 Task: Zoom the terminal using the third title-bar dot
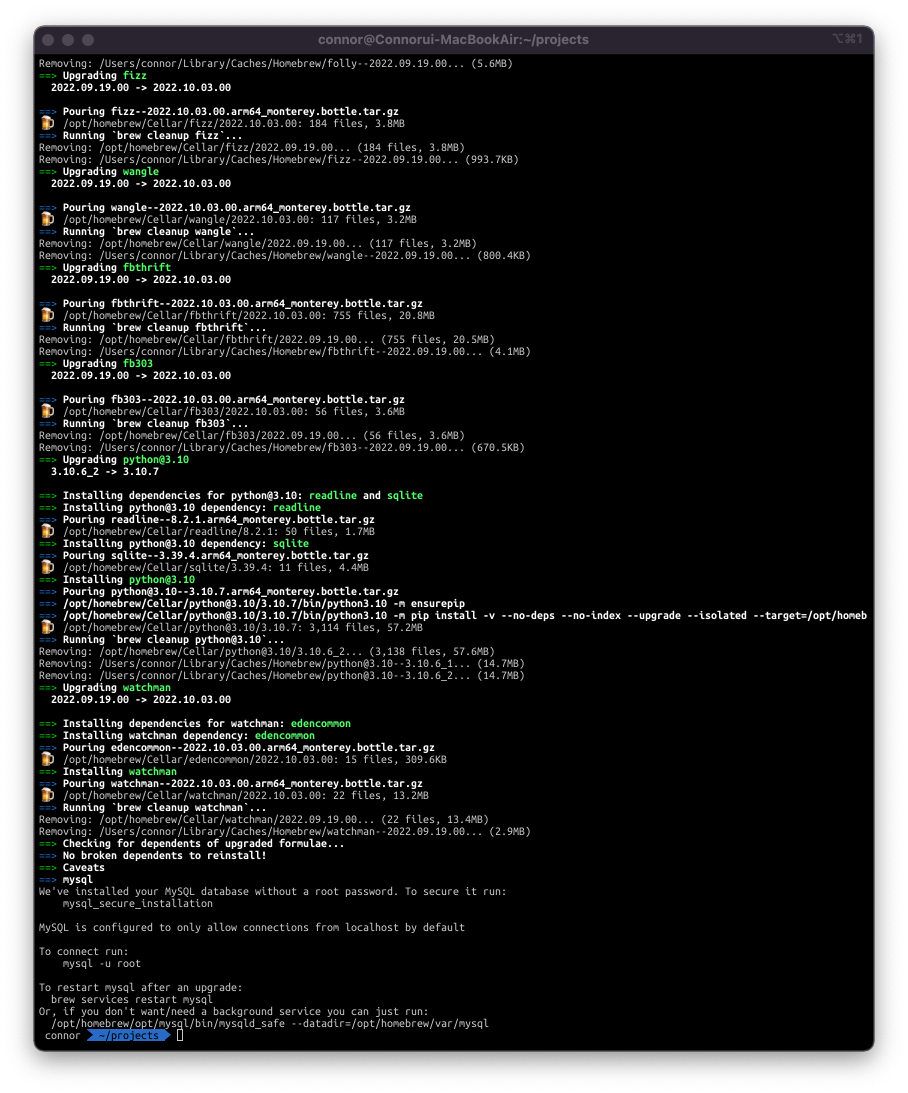[88, 40]
